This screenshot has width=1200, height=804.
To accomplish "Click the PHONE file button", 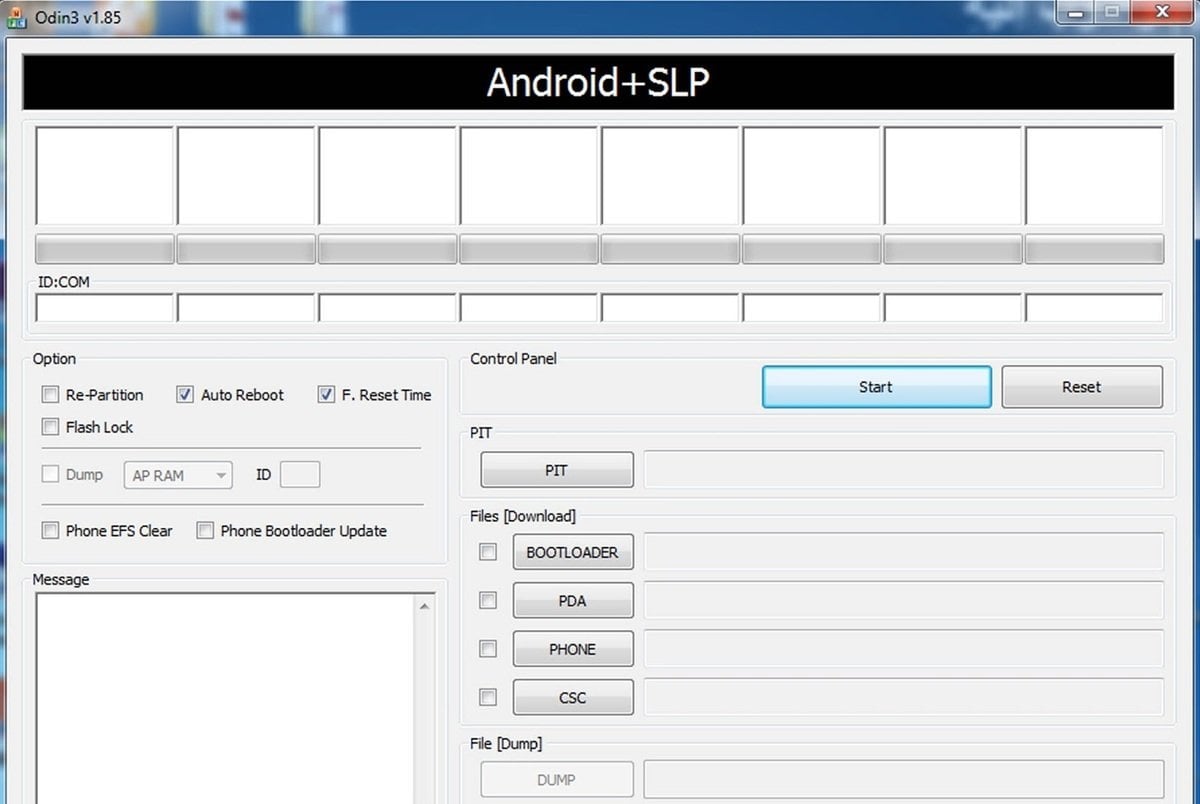I will 573,649.
